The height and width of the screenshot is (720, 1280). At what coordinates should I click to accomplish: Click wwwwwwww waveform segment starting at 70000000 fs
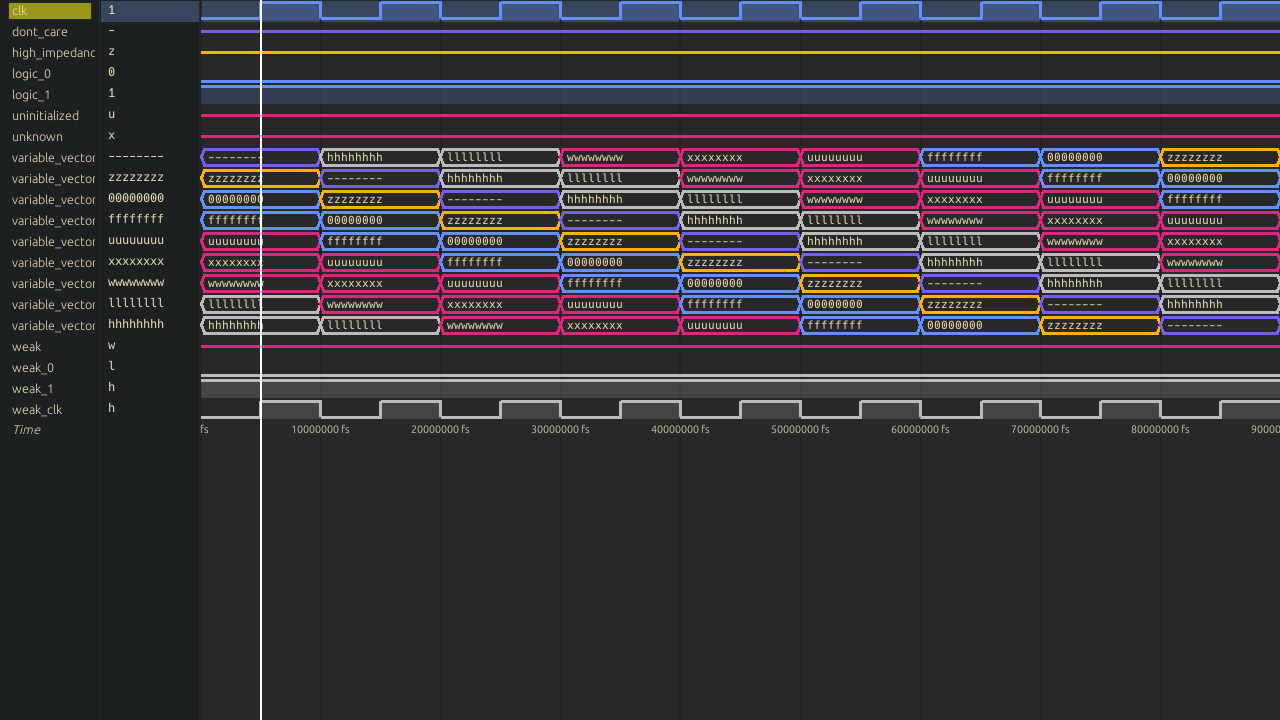point(1101,241)
